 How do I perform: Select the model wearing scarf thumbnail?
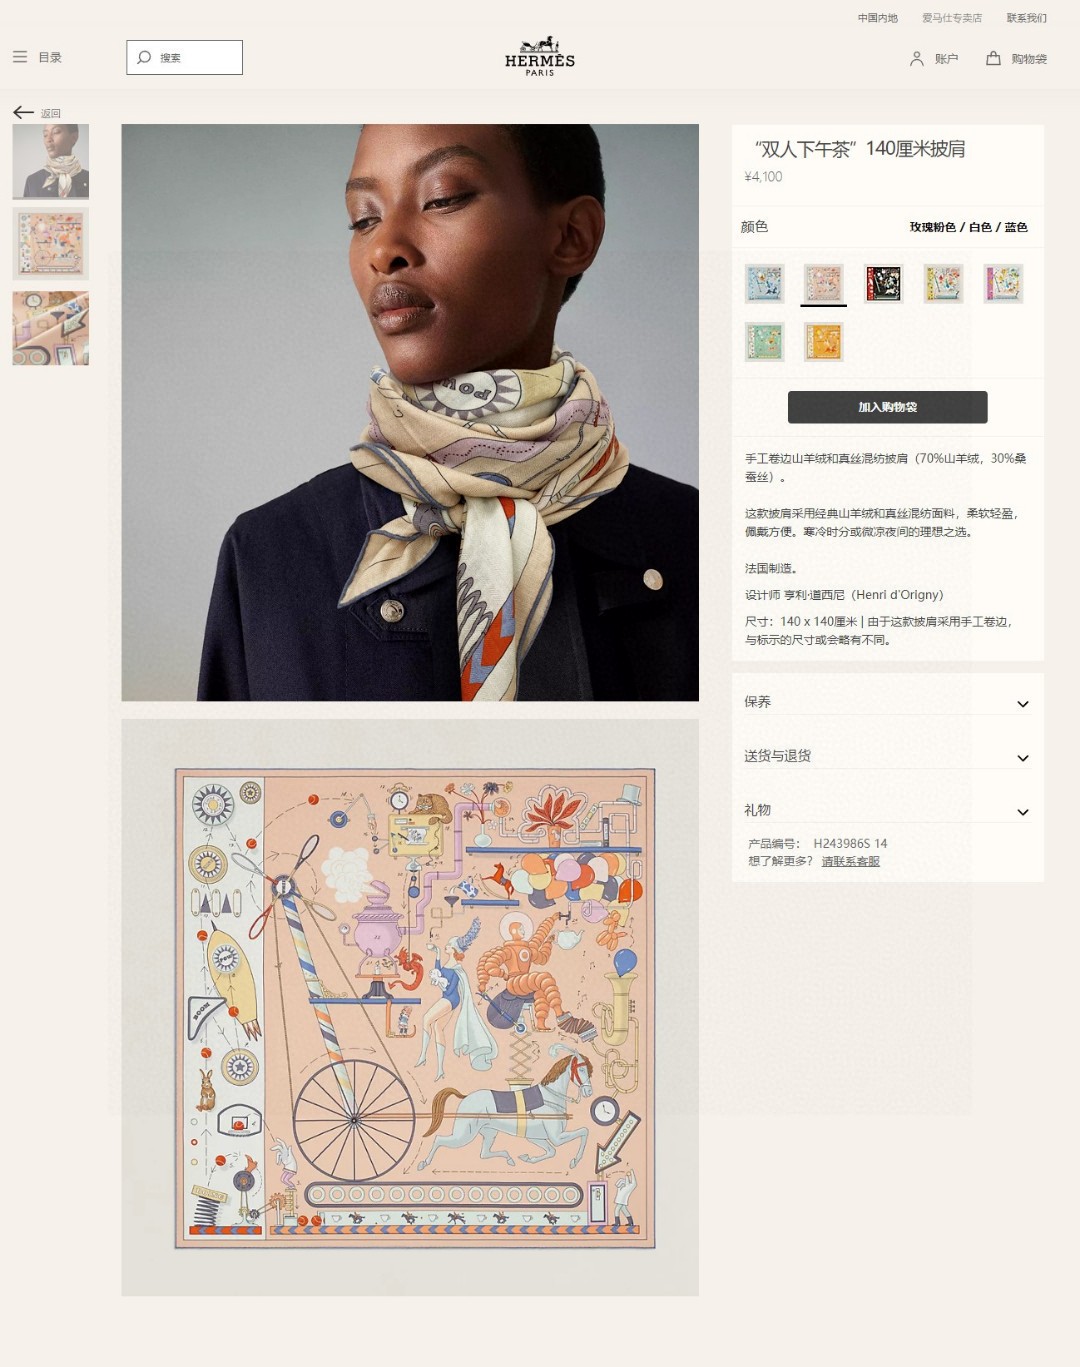pyautogui.click(x=51, y=161)
